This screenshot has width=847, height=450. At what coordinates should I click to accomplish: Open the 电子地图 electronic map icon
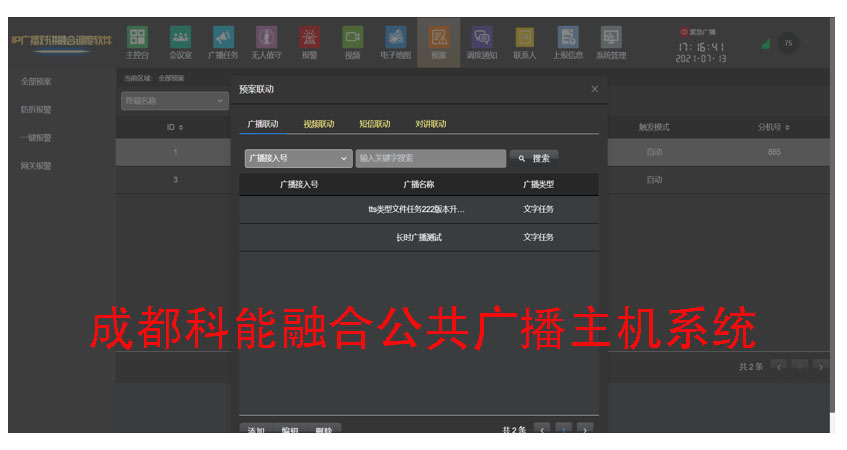[x=395, y=43]
